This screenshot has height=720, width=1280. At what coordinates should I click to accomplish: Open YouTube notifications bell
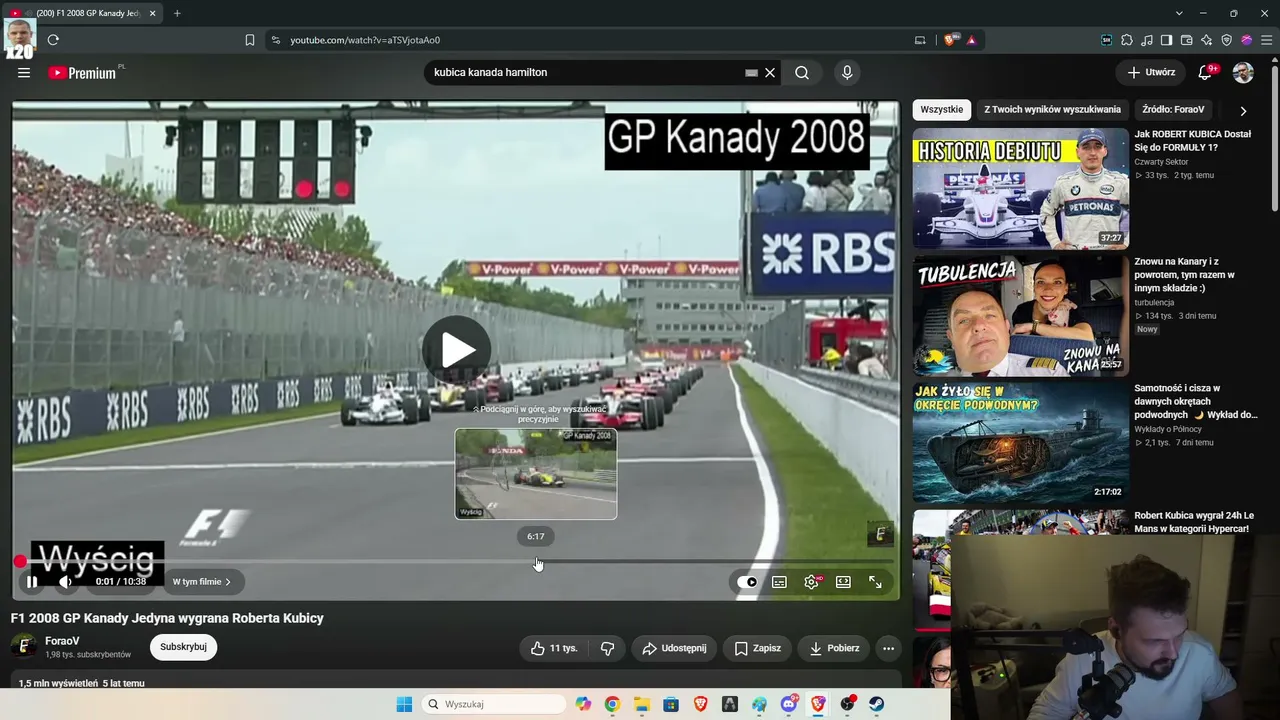1205,73
